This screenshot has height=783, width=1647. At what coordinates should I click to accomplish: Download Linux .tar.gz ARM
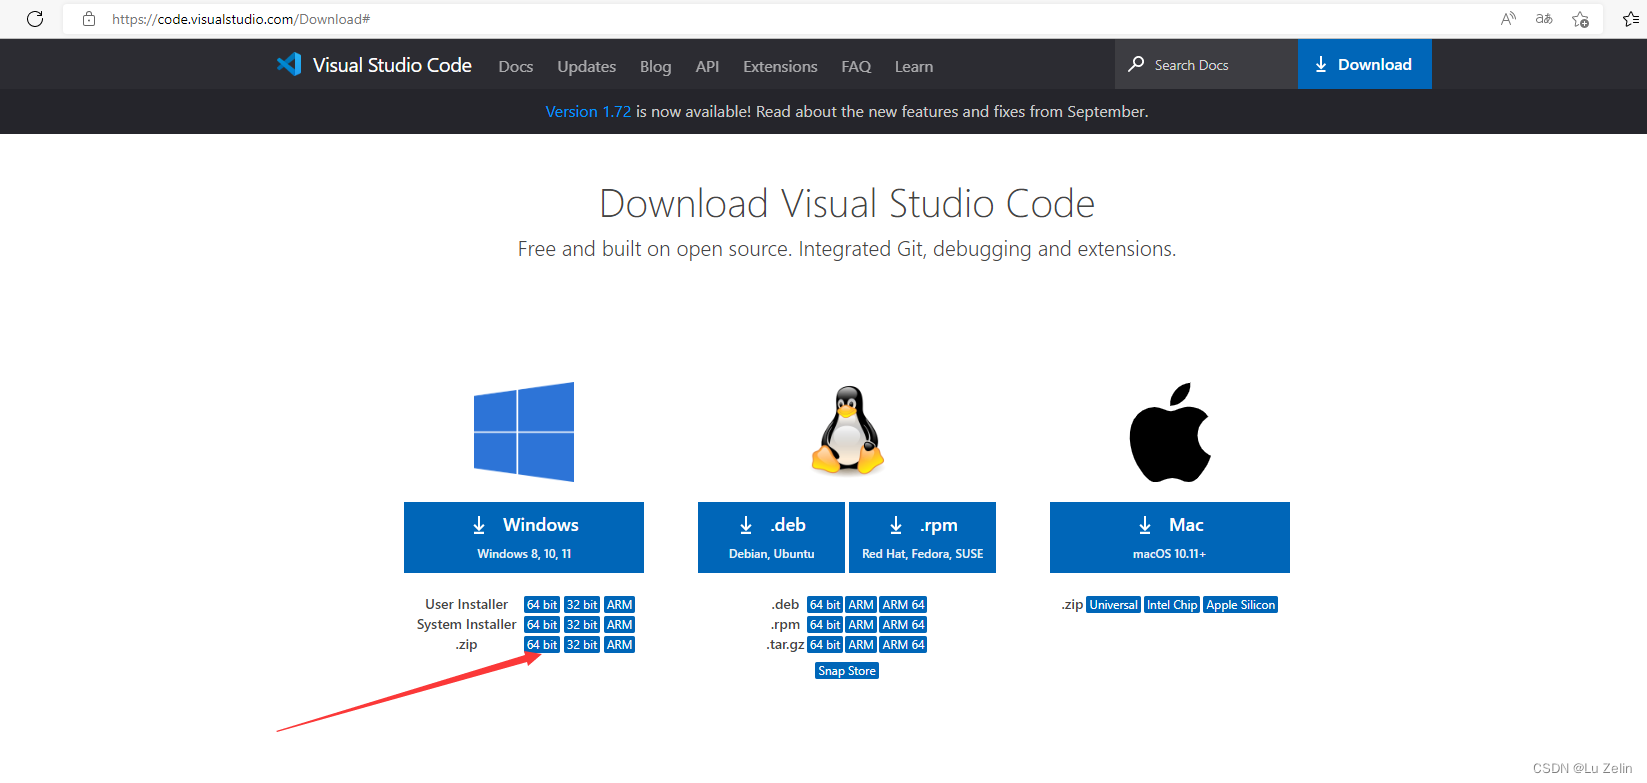(861, 645)
